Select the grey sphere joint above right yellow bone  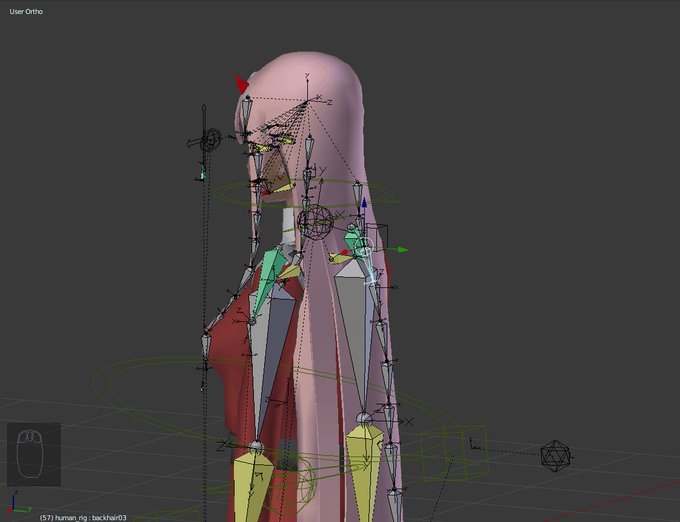click(364, 419)
